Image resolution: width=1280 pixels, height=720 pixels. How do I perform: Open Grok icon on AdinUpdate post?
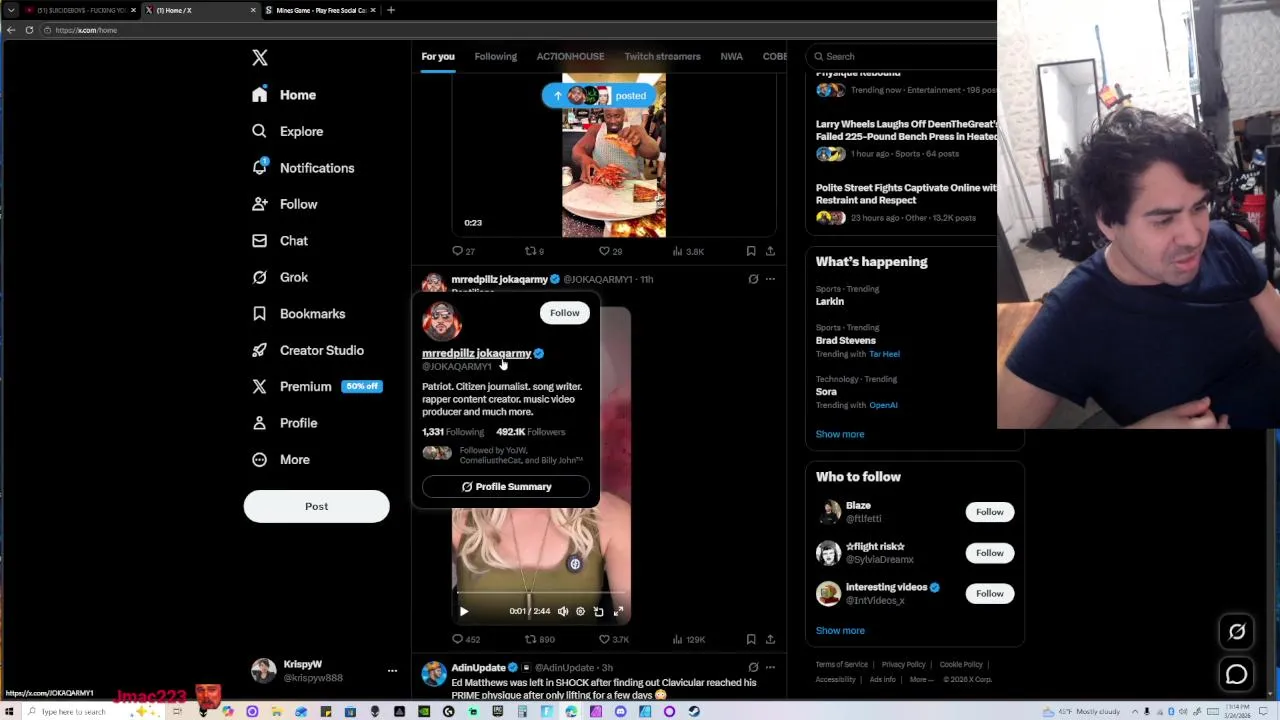coord(753,667)
